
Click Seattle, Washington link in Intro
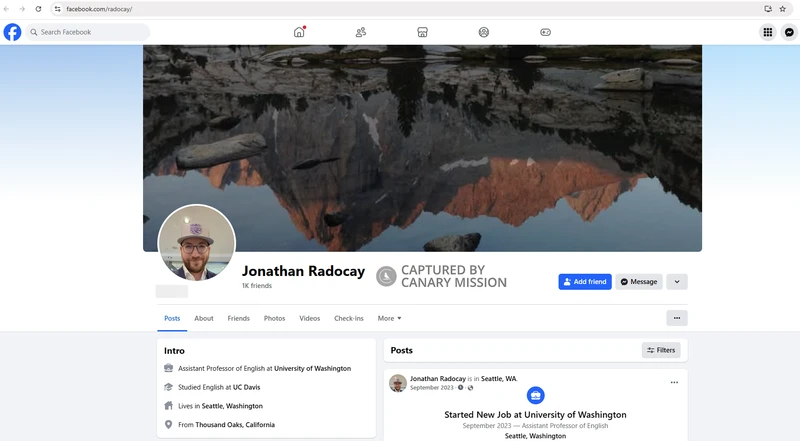(x=232, y=406)
